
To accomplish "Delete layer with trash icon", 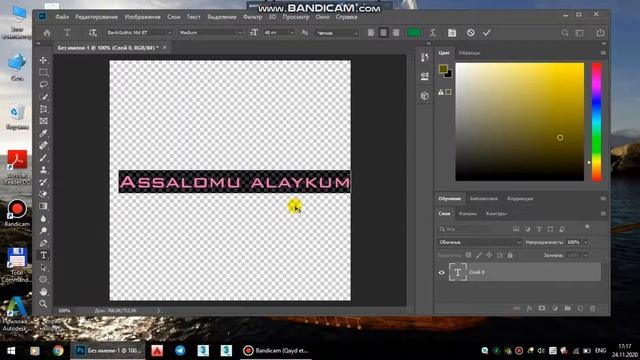I will (593, 308).
